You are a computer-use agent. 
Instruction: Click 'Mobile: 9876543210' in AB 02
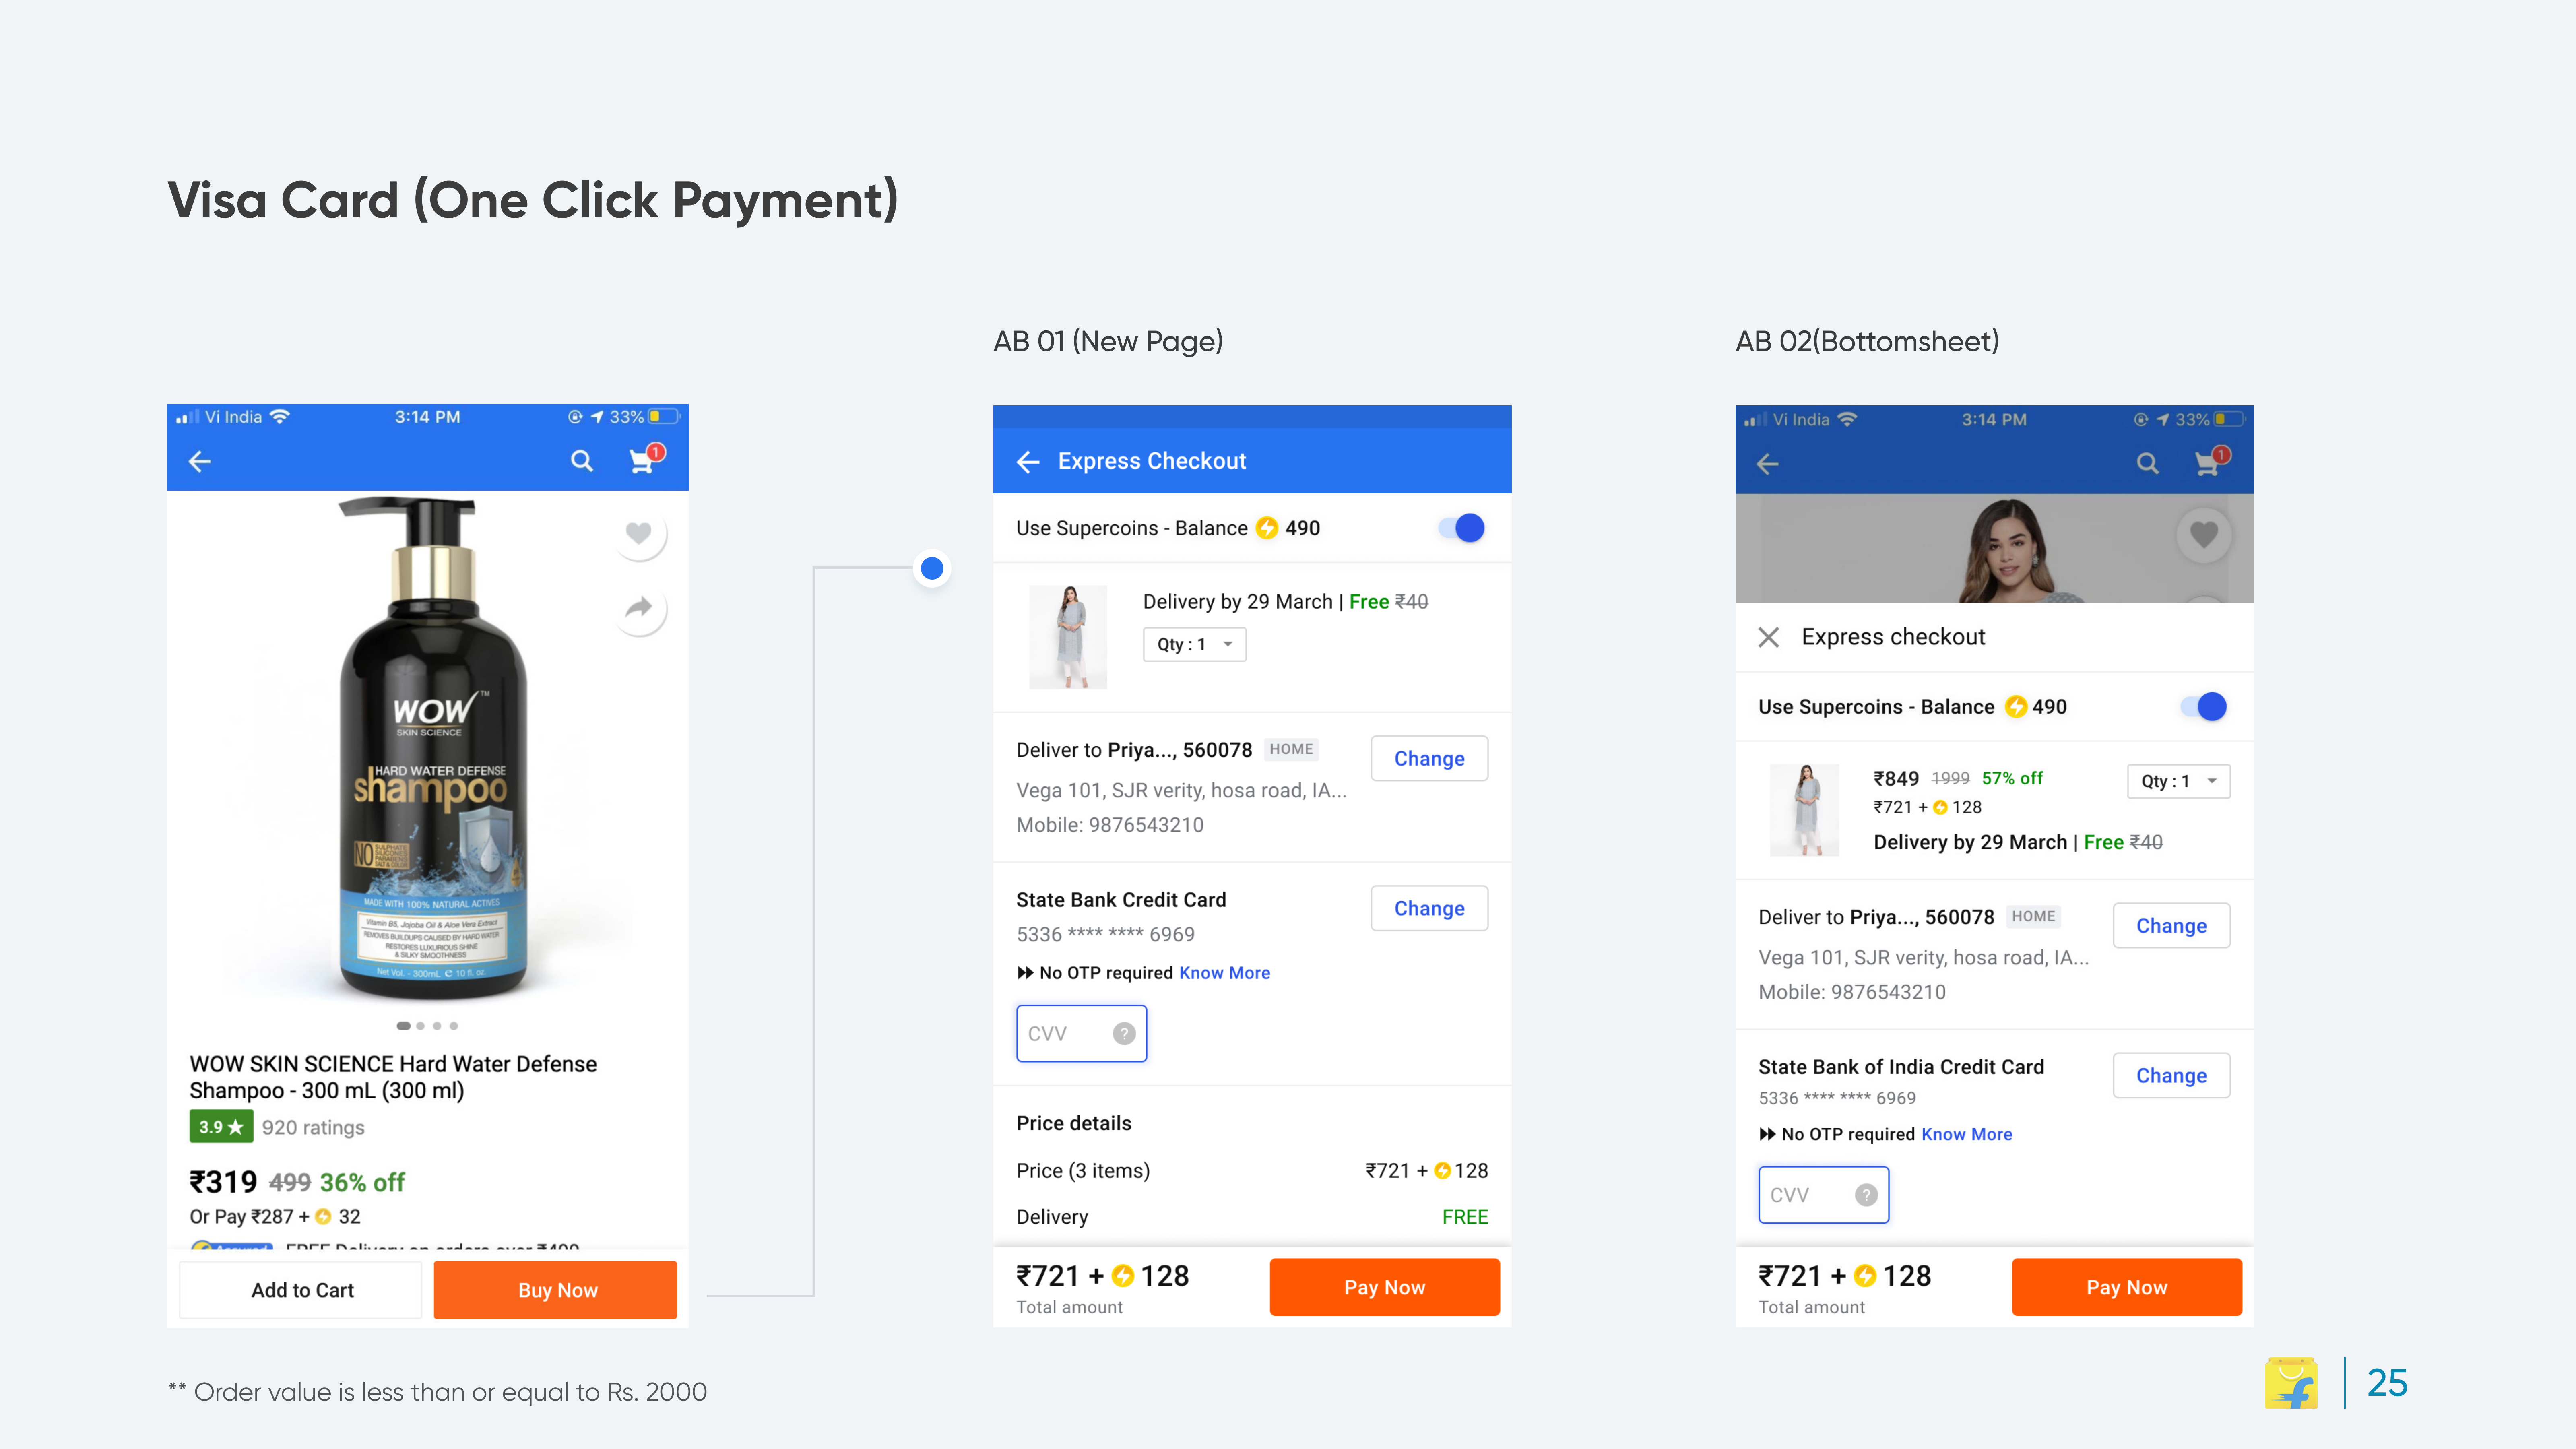click(x=1852, y=992)
